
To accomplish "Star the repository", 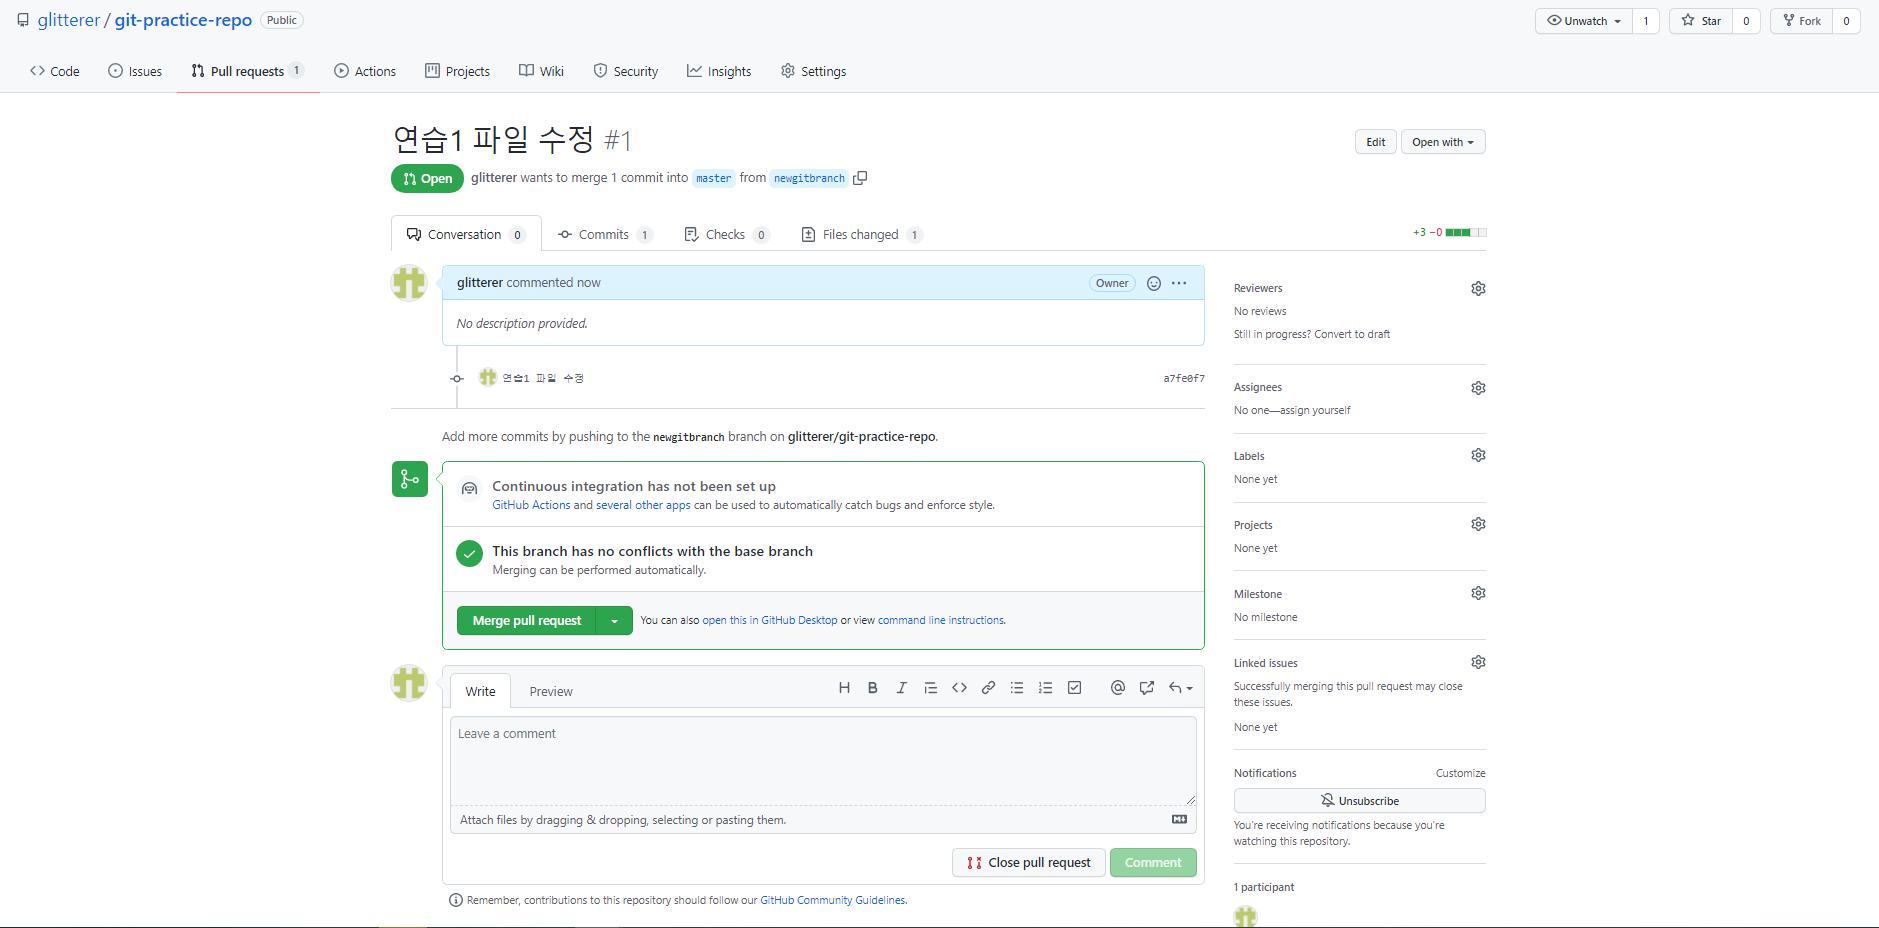I will coord(1701,21).
